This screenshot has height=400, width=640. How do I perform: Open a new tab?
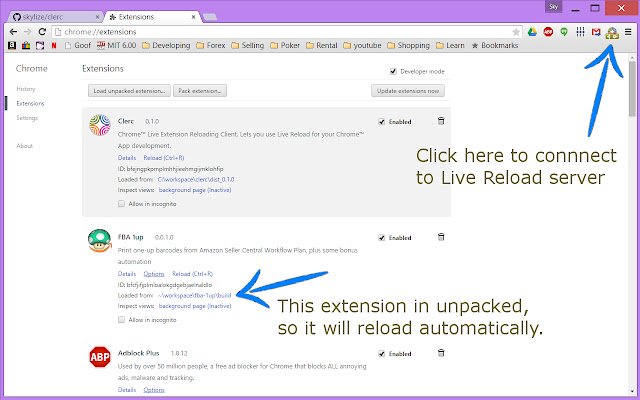(x=210, y=17)
